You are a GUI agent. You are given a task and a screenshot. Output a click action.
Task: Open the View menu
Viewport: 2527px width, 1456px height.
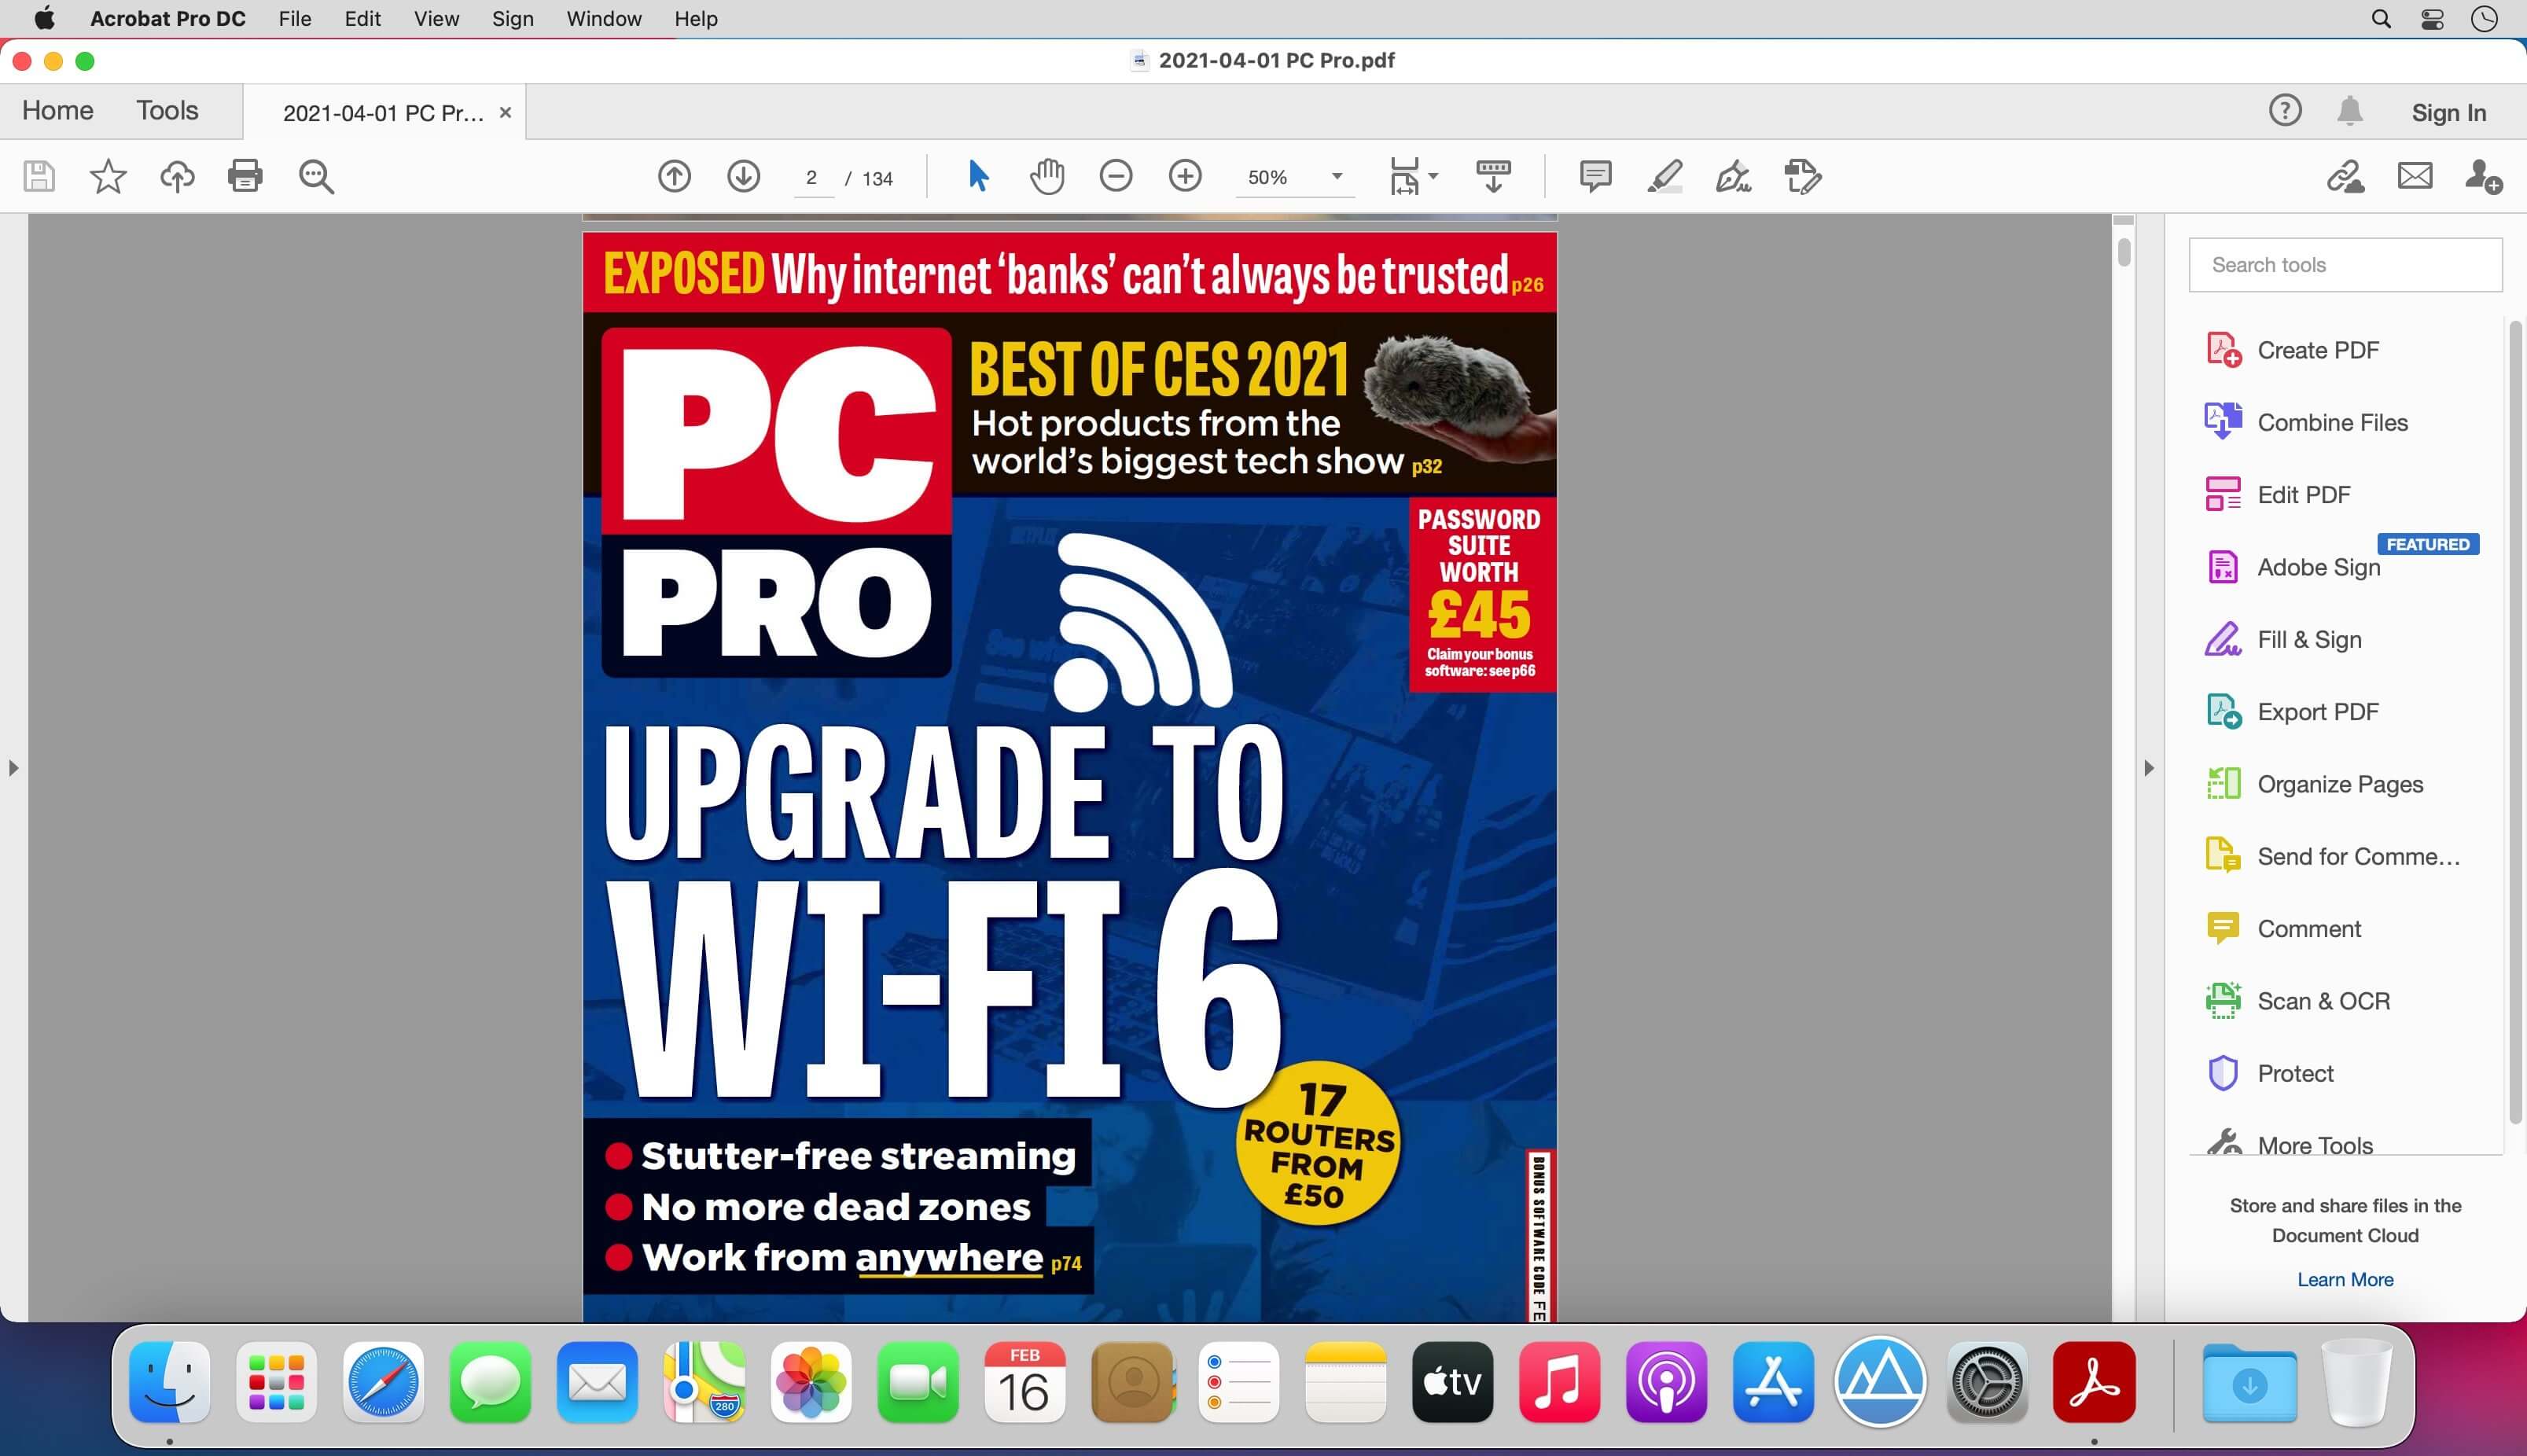click(x=436, y=17)
